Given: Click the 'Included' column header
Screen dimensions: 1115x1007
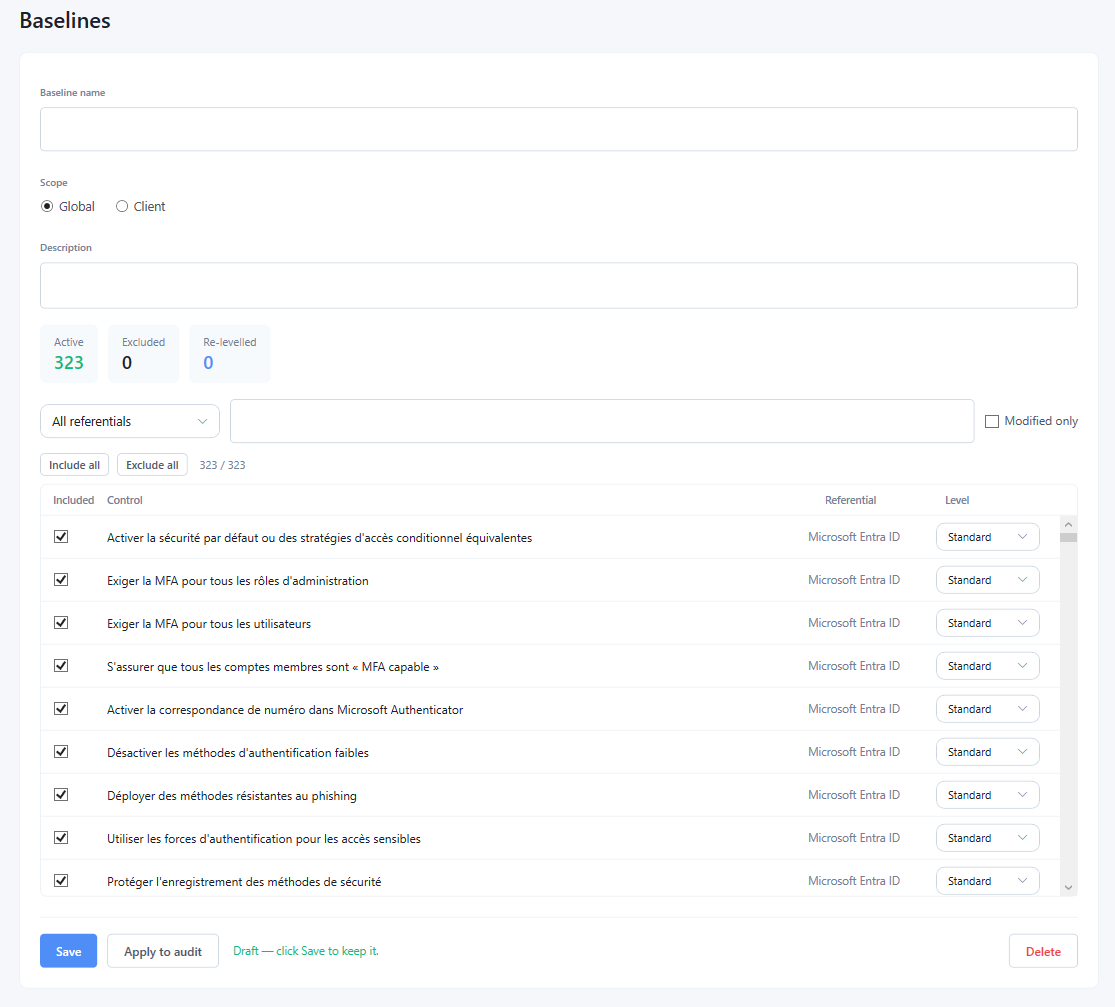Looking at the screenshot, I should coord(73,500).
